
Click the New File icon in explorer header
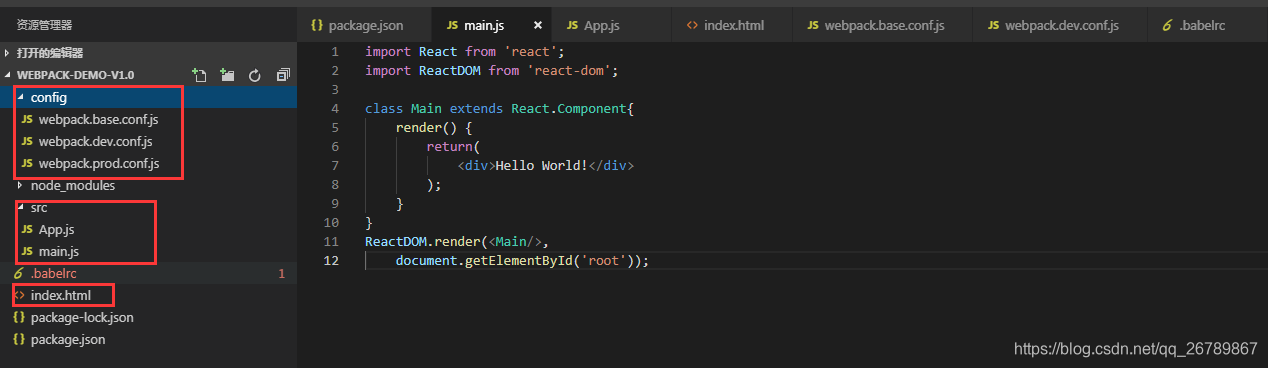click(x=199, y=75)
